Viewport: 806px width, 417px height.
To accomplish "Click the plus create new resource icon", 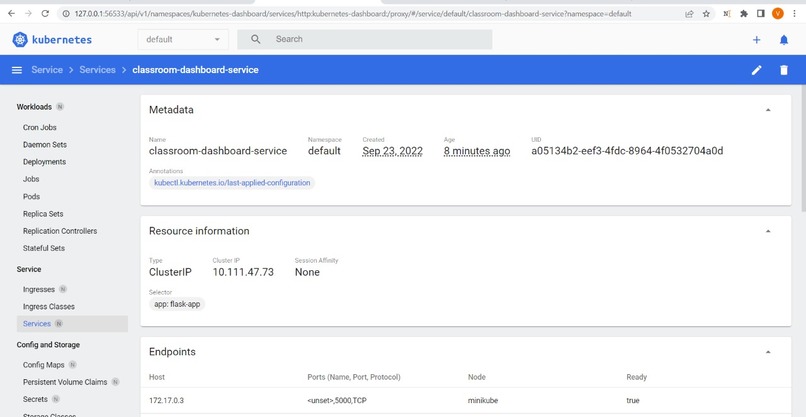I will point(756,40).
